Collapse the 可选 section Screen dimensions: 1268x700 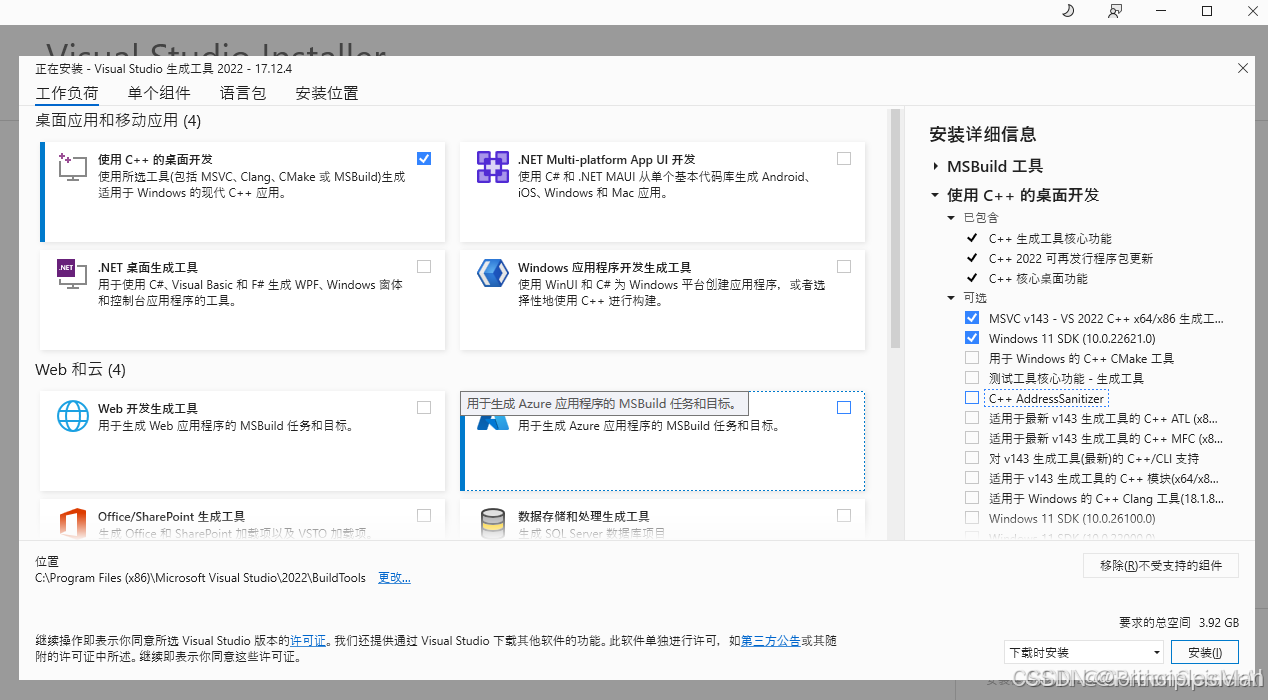point(951,298)
